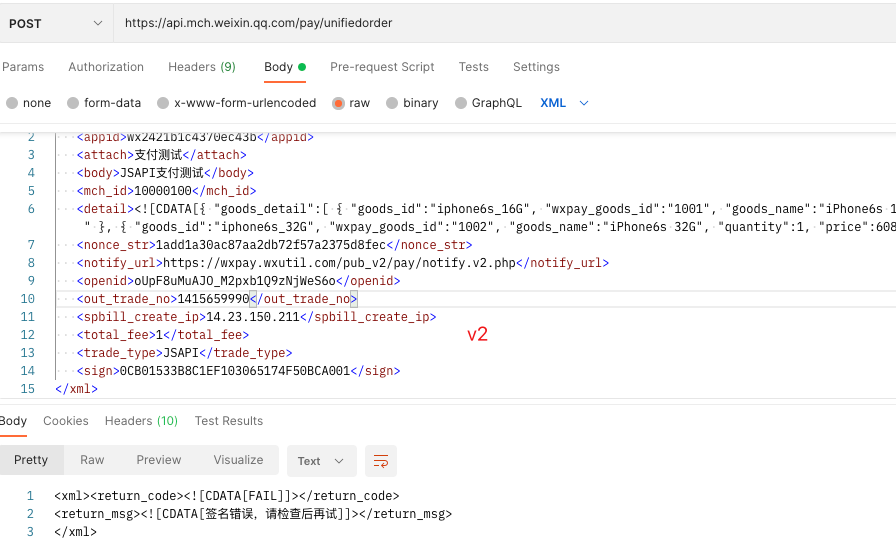896x545 pixels.
Task: Select the none body type radio
Action: 12,103
